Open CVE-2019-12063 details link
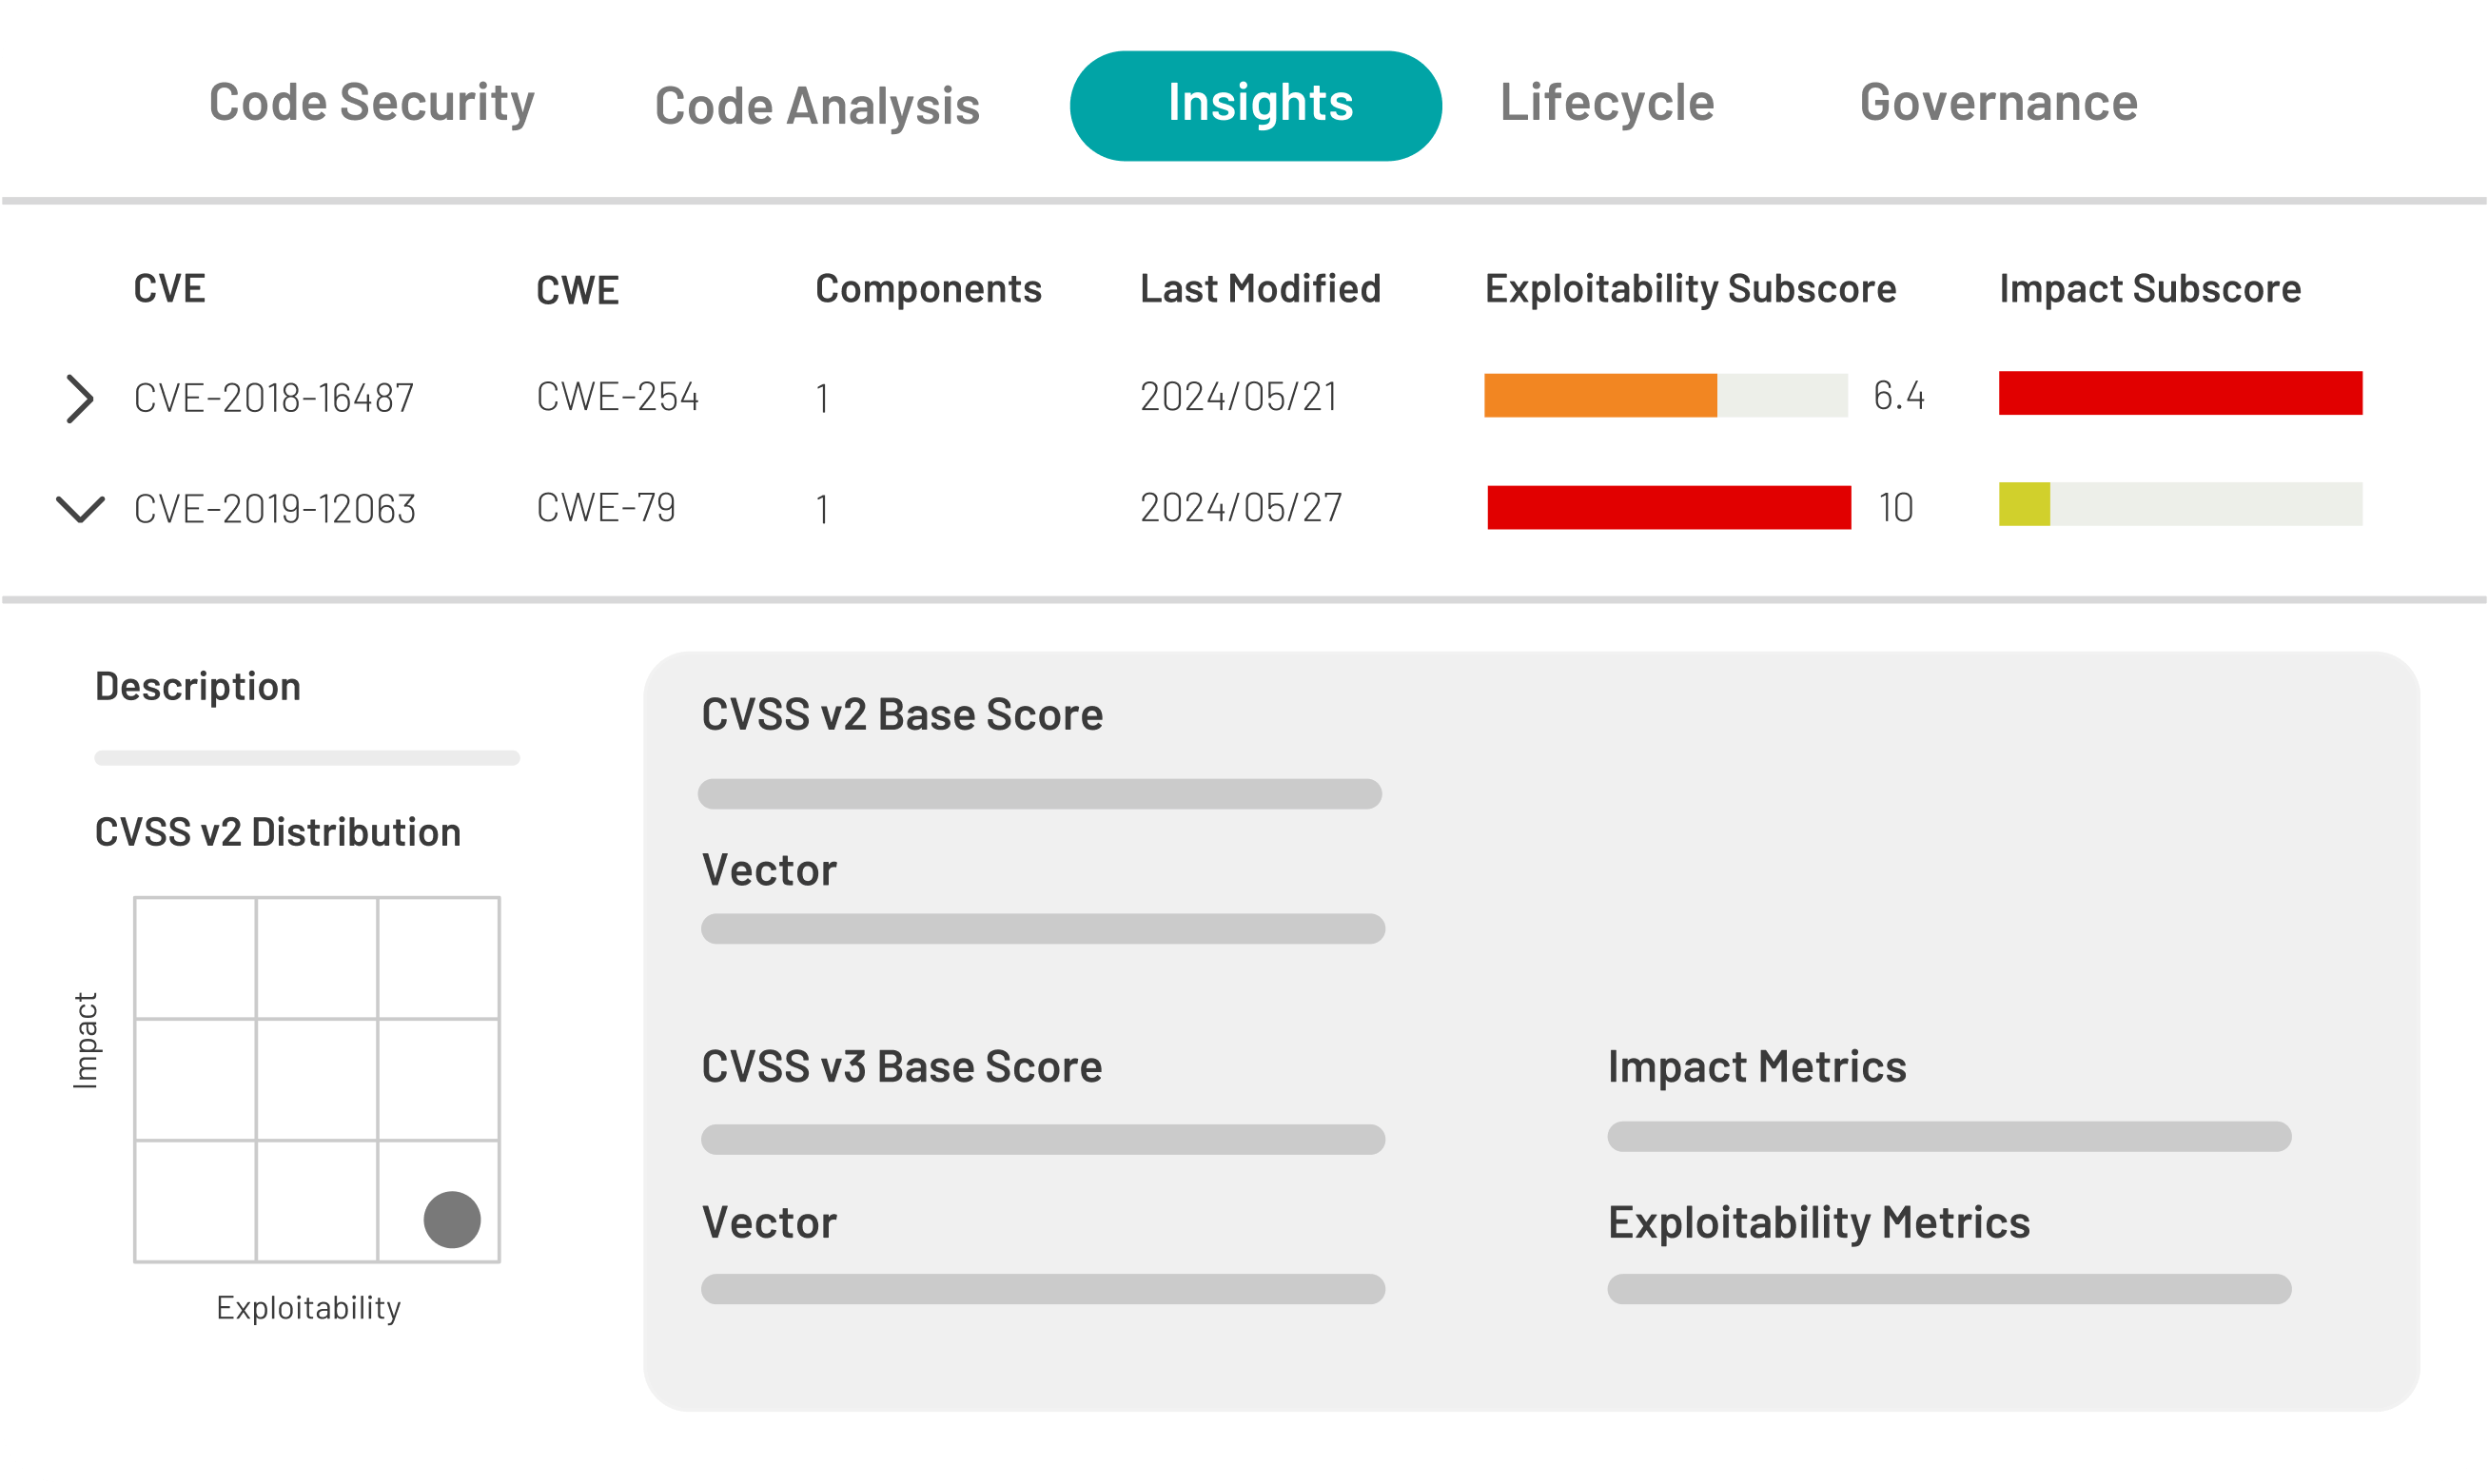This screenshot has height=1484, width=2489. pyautogui.click(x=274, y=509)
